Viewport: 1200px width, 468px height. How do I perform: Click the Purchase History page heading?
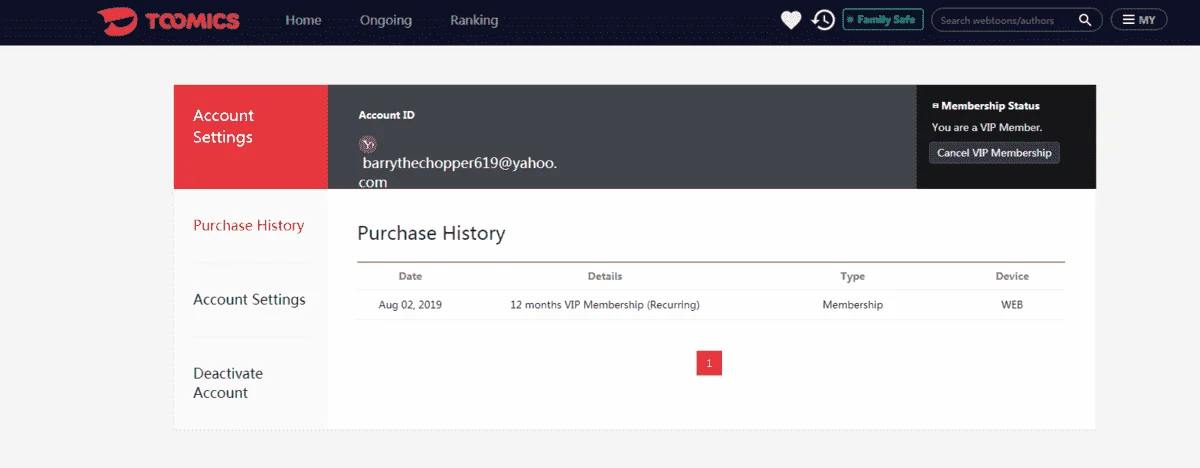pyautogui.click(x=431, y=234)
